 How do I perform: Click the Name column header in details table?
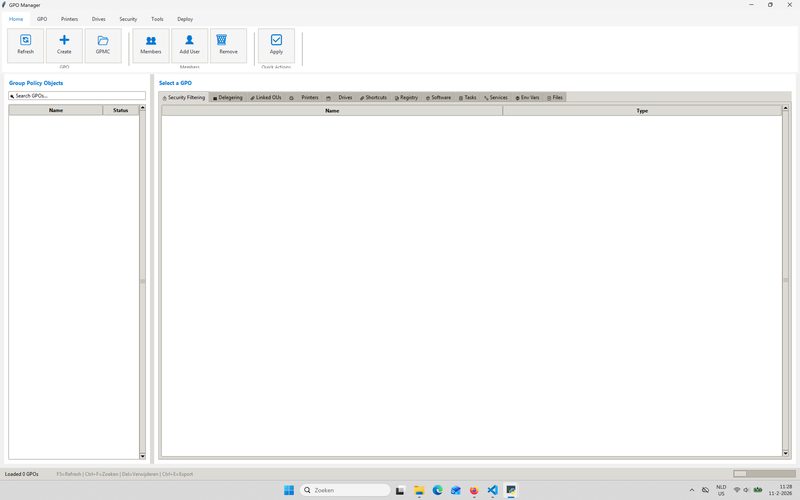pyautogui.click(x=332, y=111)
